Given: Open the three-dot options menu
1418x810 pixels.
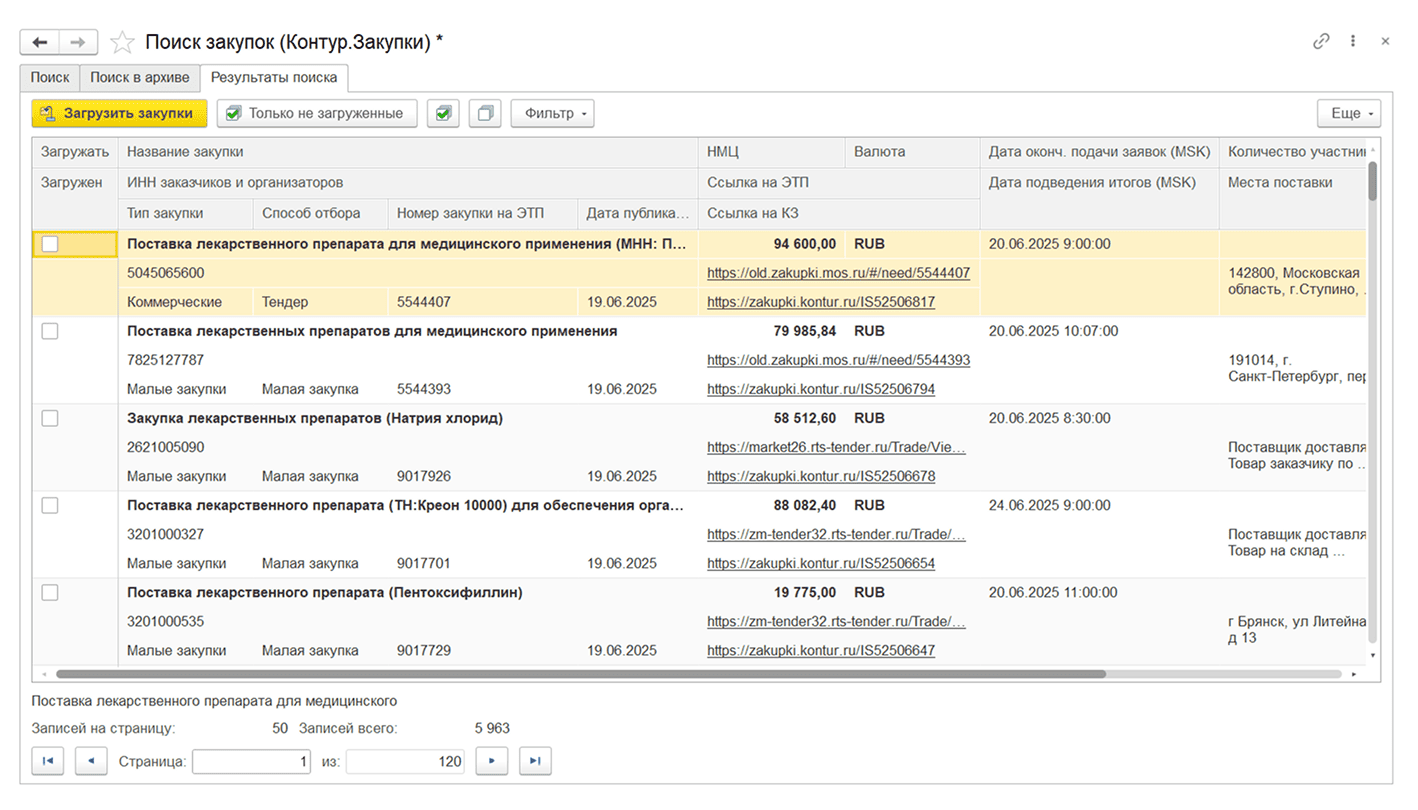Looking at the screenshot, I should [x=1353, y=42].
